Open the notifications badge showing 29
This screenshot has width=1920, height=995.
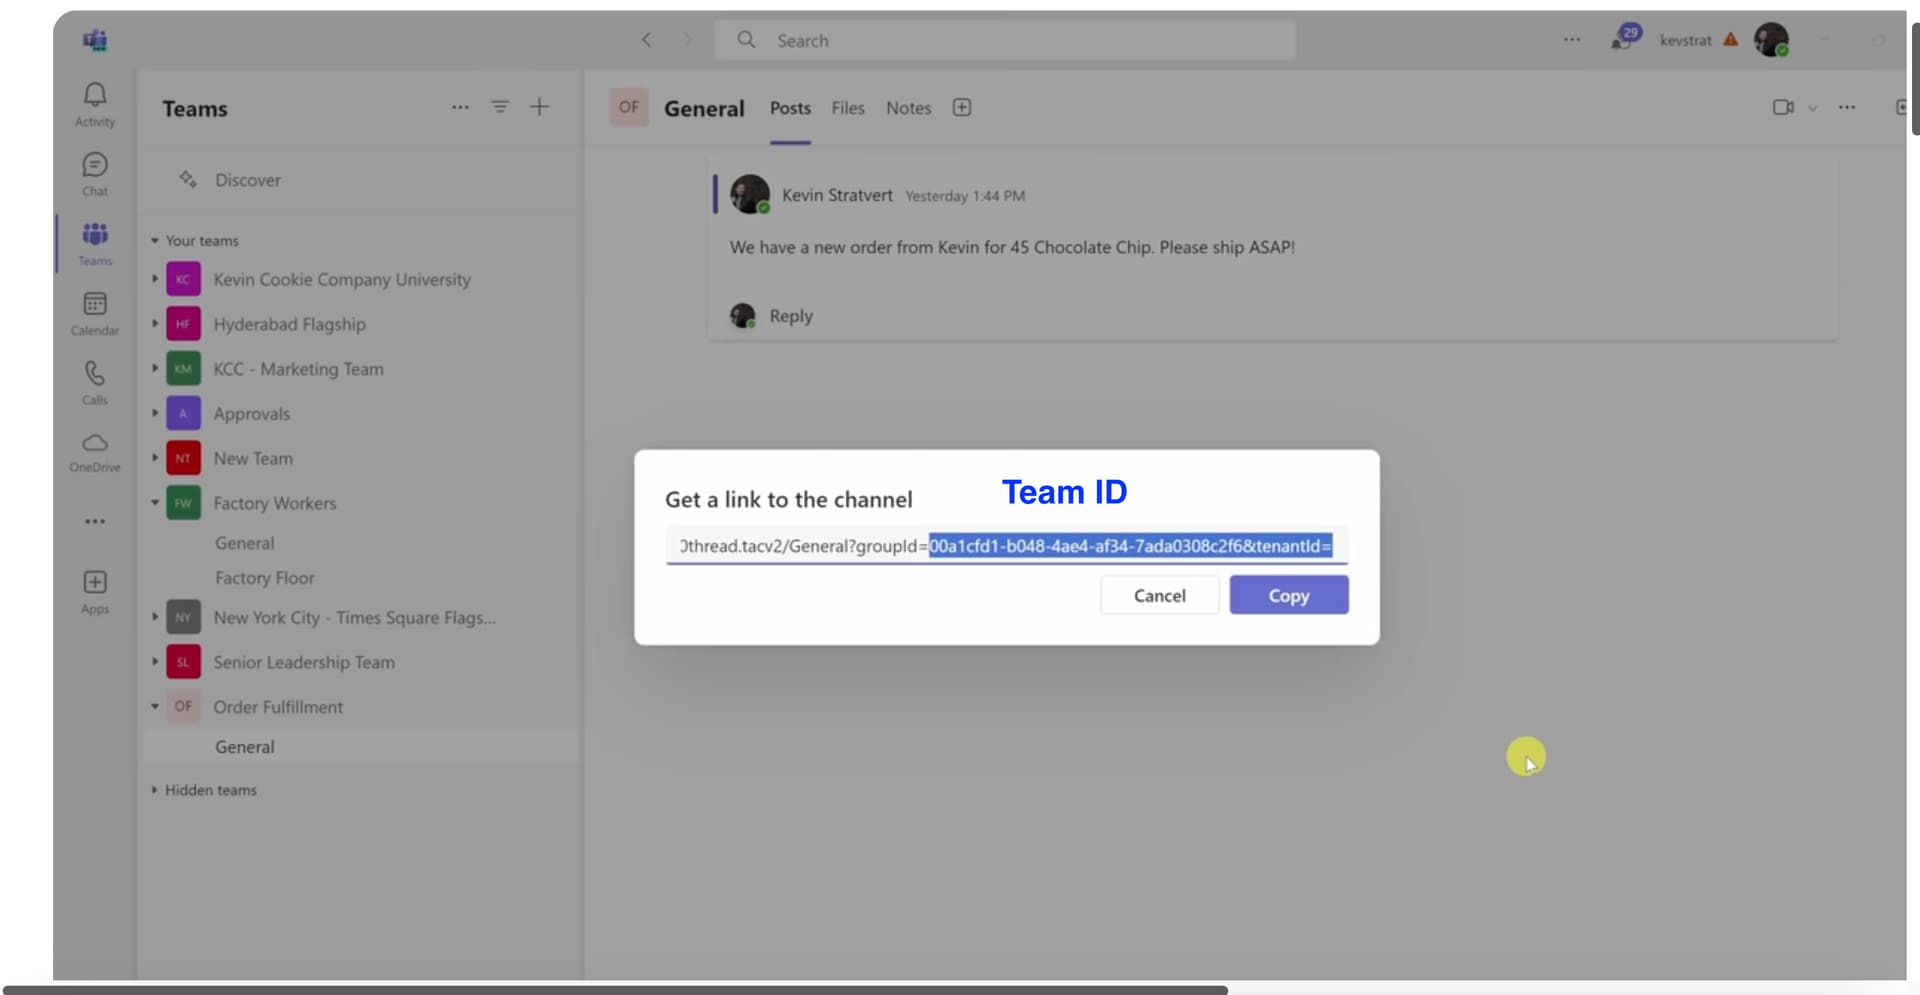pos(1626,38)
